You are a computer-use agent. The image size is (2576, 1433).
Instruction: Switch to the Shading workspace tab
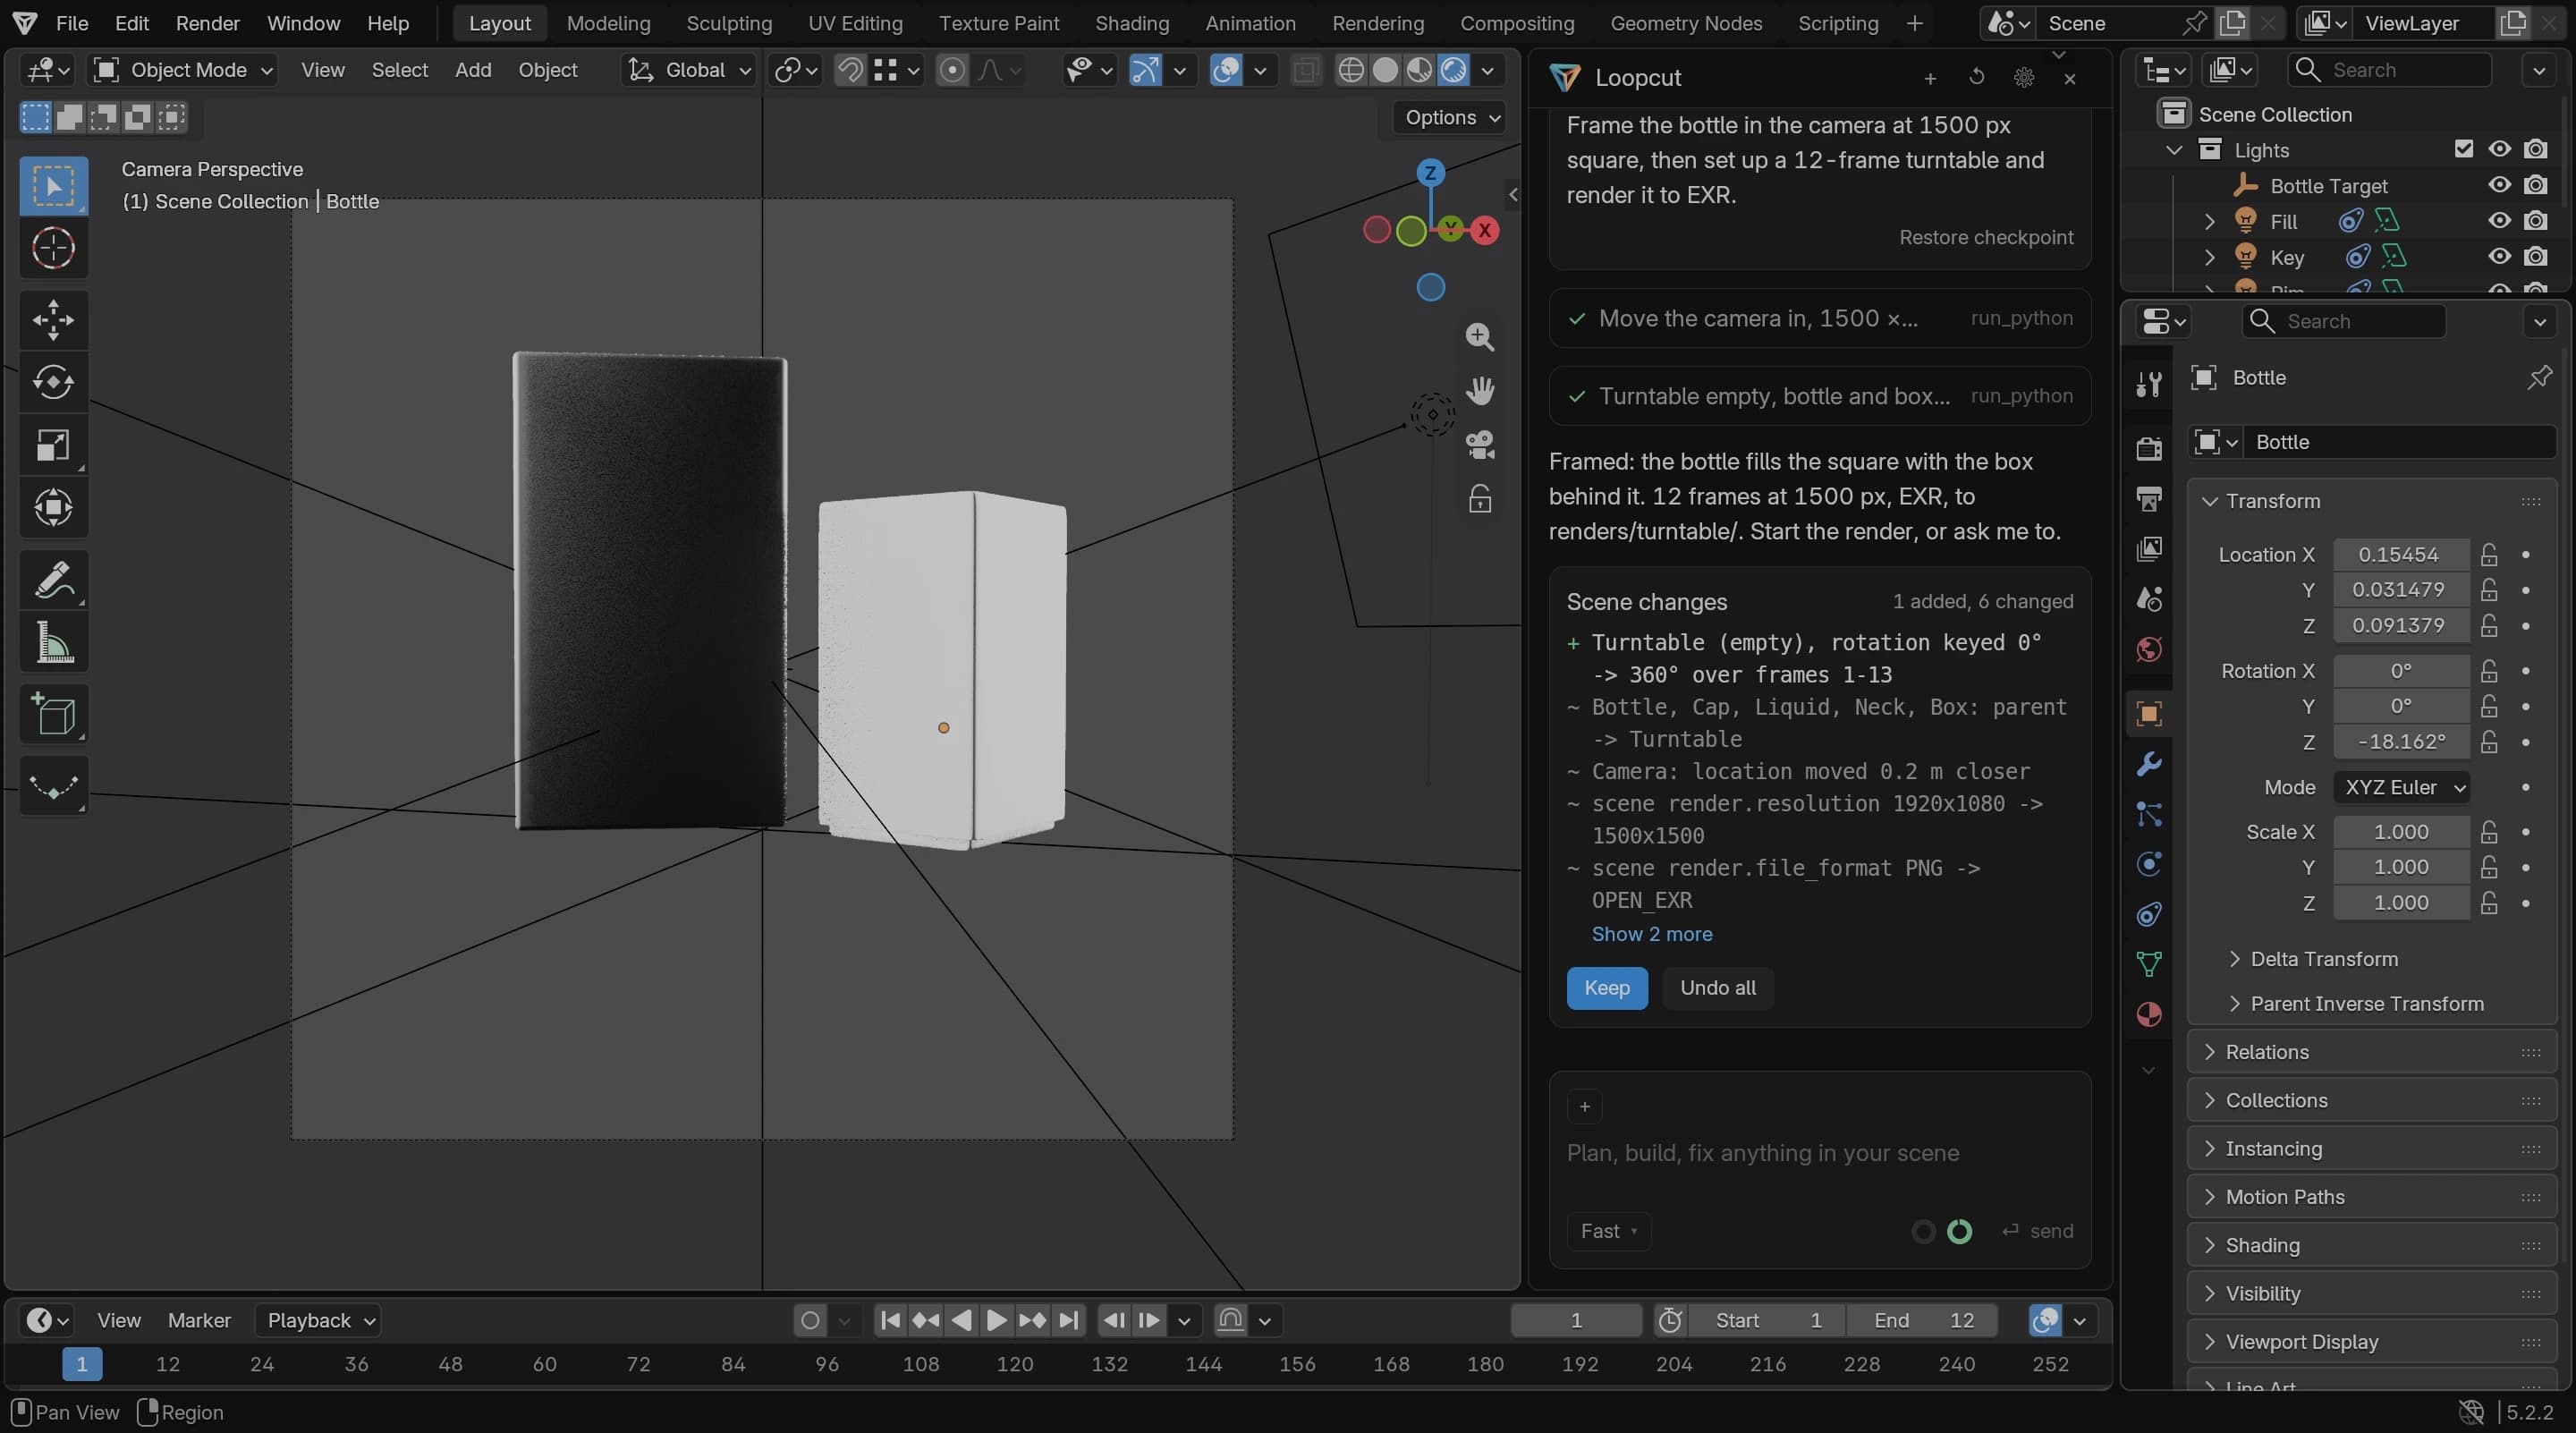[1131, 23]
